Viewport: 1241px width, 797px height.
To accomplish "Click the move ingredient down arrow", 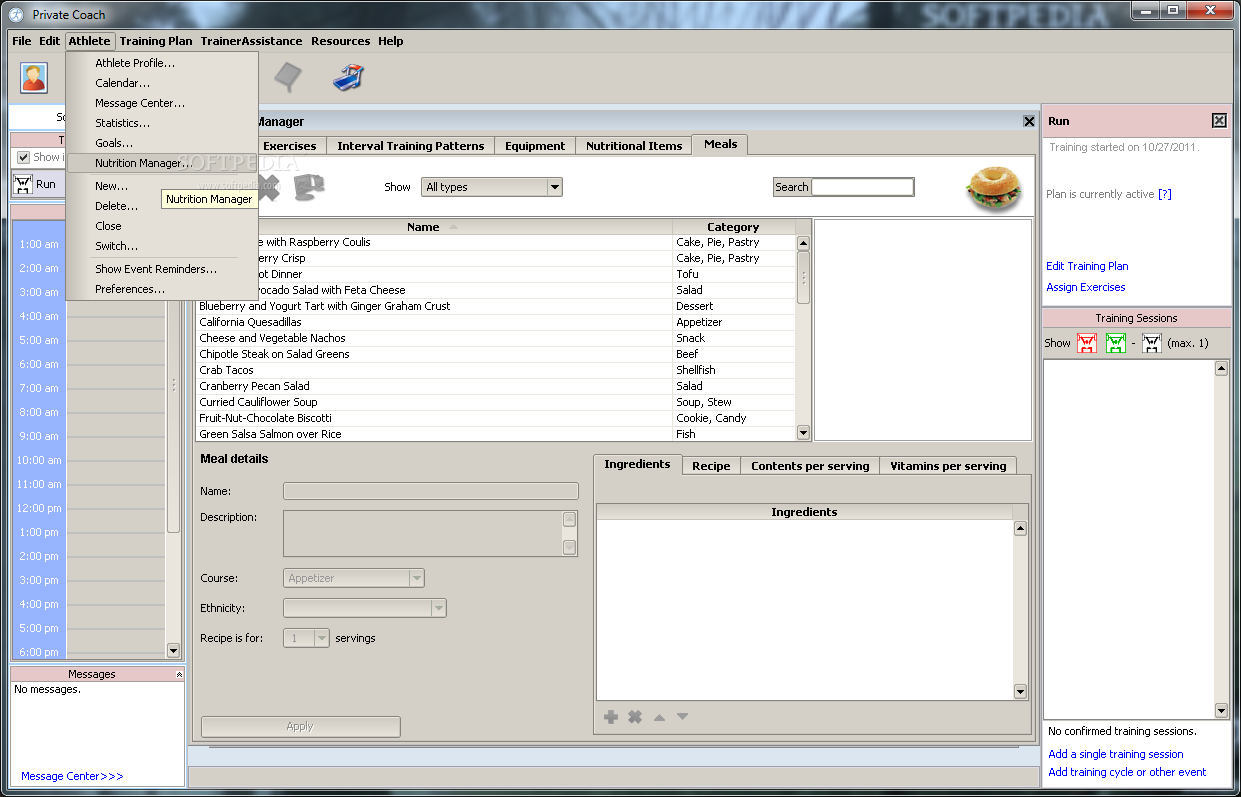I will click(x=683, y=717).
